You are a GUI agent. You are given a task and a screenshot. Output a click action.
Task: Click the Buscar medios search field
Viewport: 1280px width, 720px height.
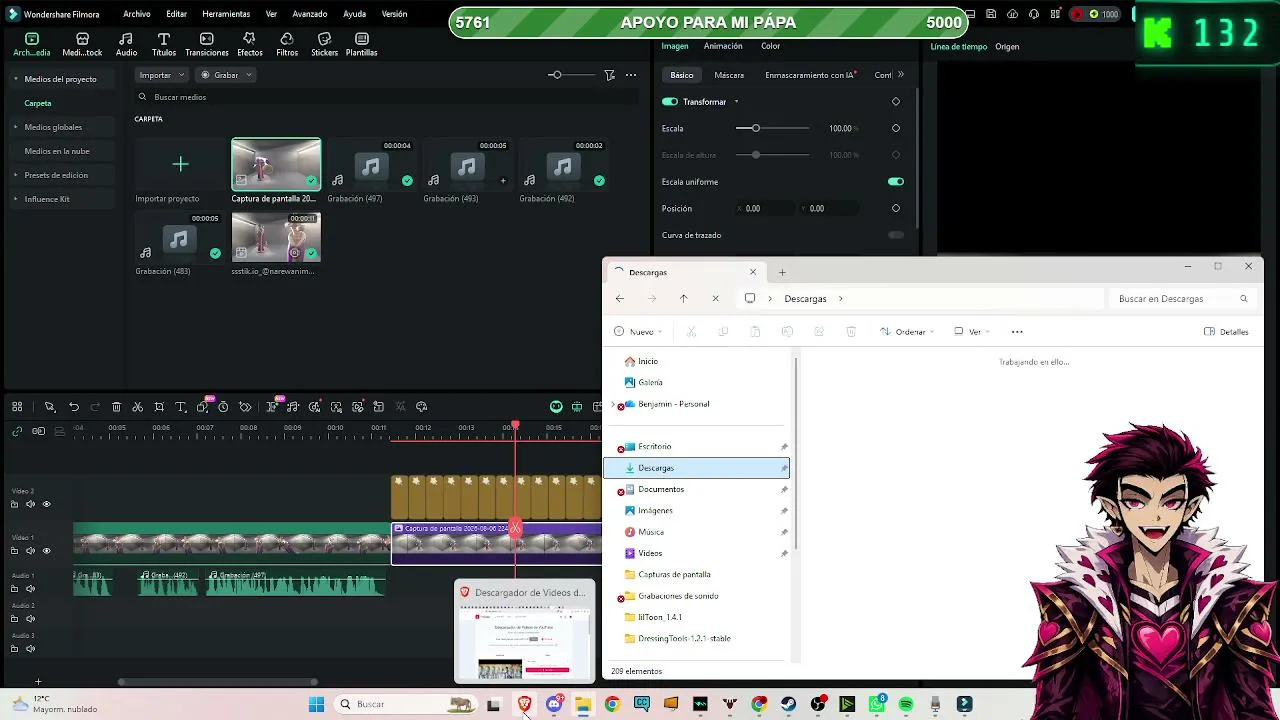point(387,97)
